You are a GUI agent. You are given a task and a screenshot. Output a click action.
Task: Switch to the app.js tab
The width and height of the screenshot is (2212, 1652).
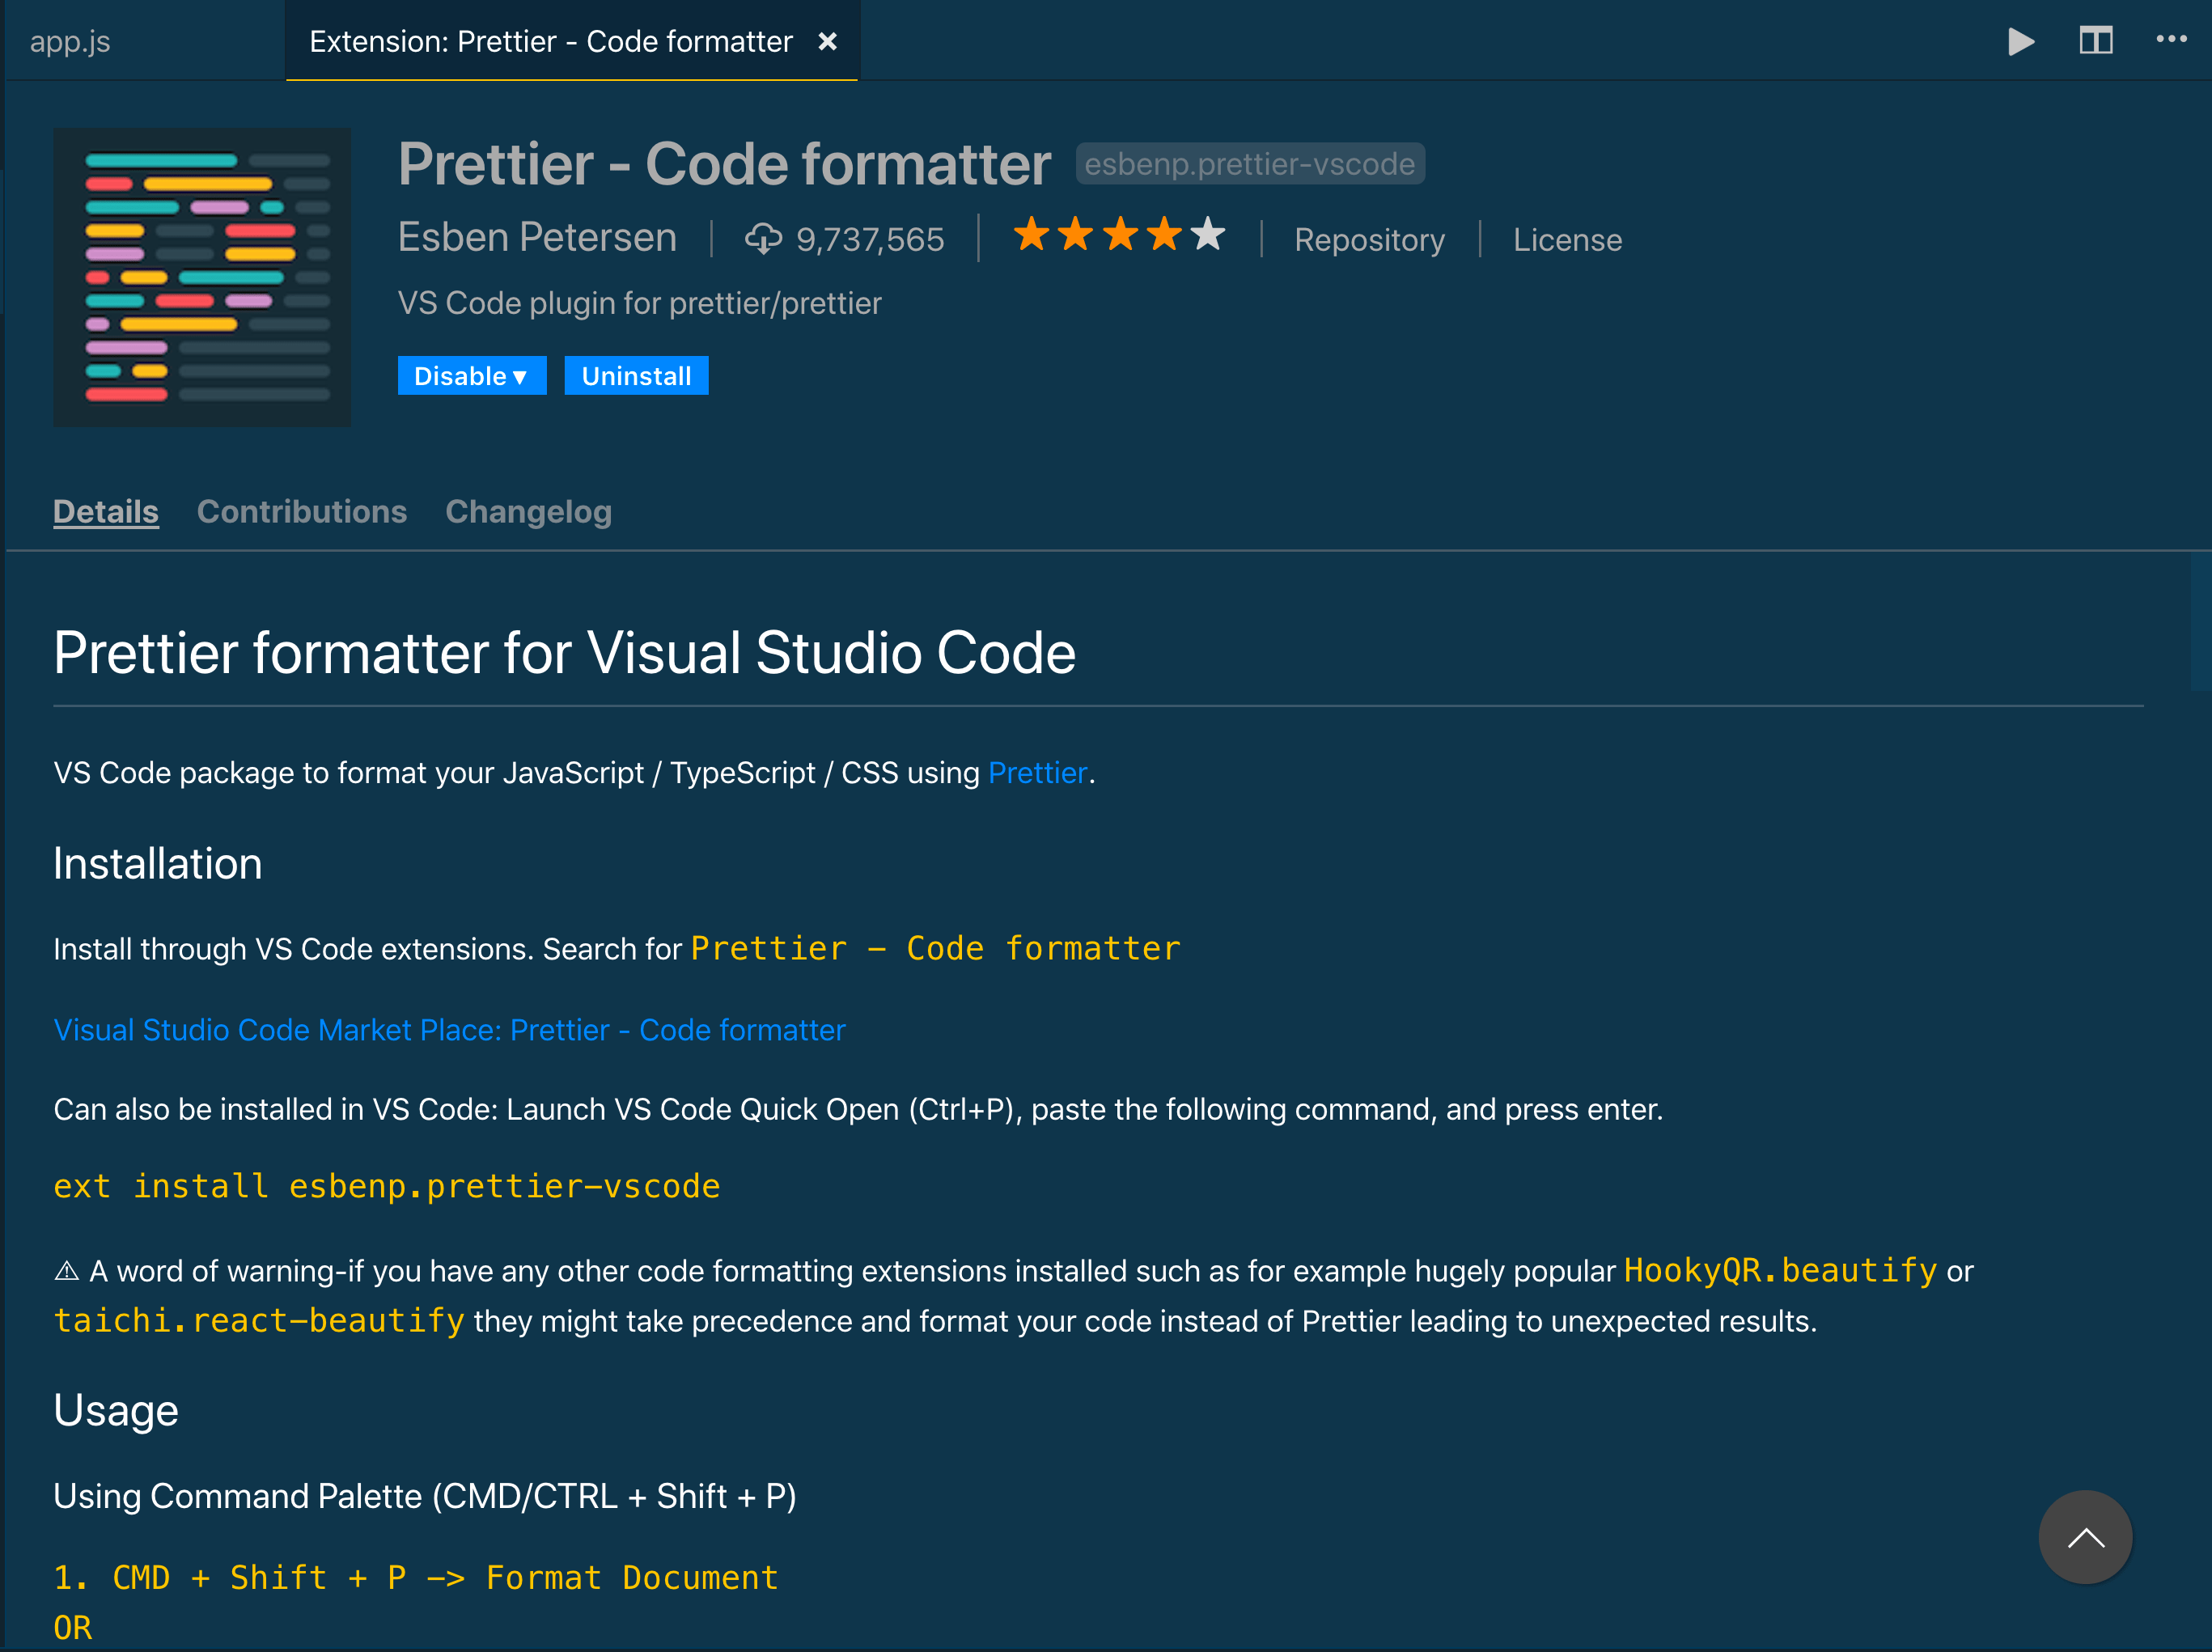(70, 41)
